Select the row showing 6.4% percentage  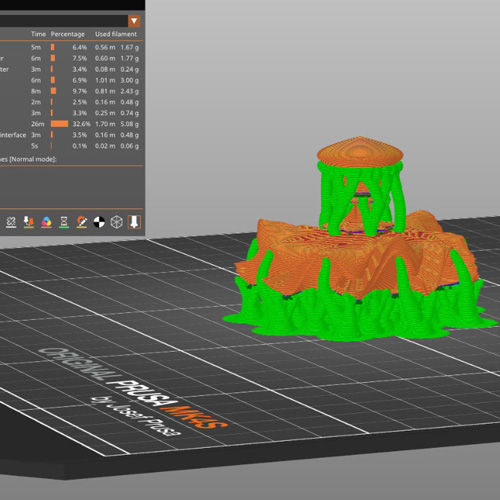pos(72,47)
